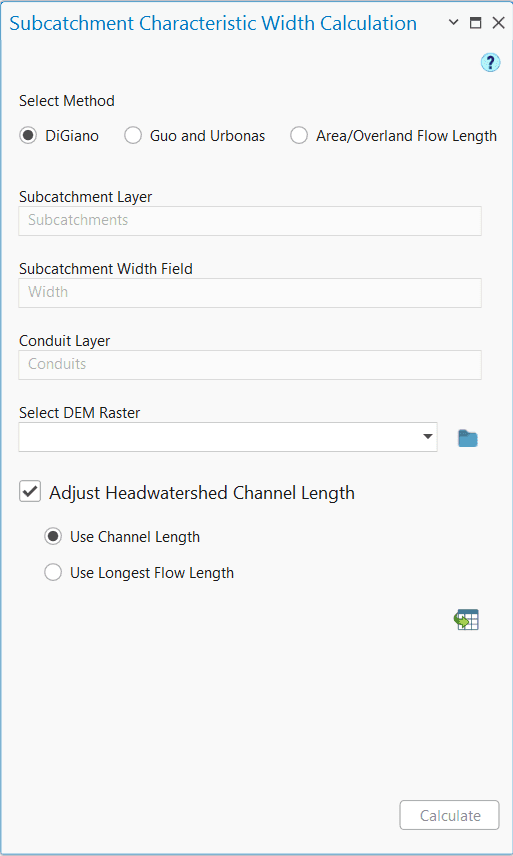This screenshot has height=856, width=513.
Task: Click the Select DEM Raster label
Action: tap(80, 413)
